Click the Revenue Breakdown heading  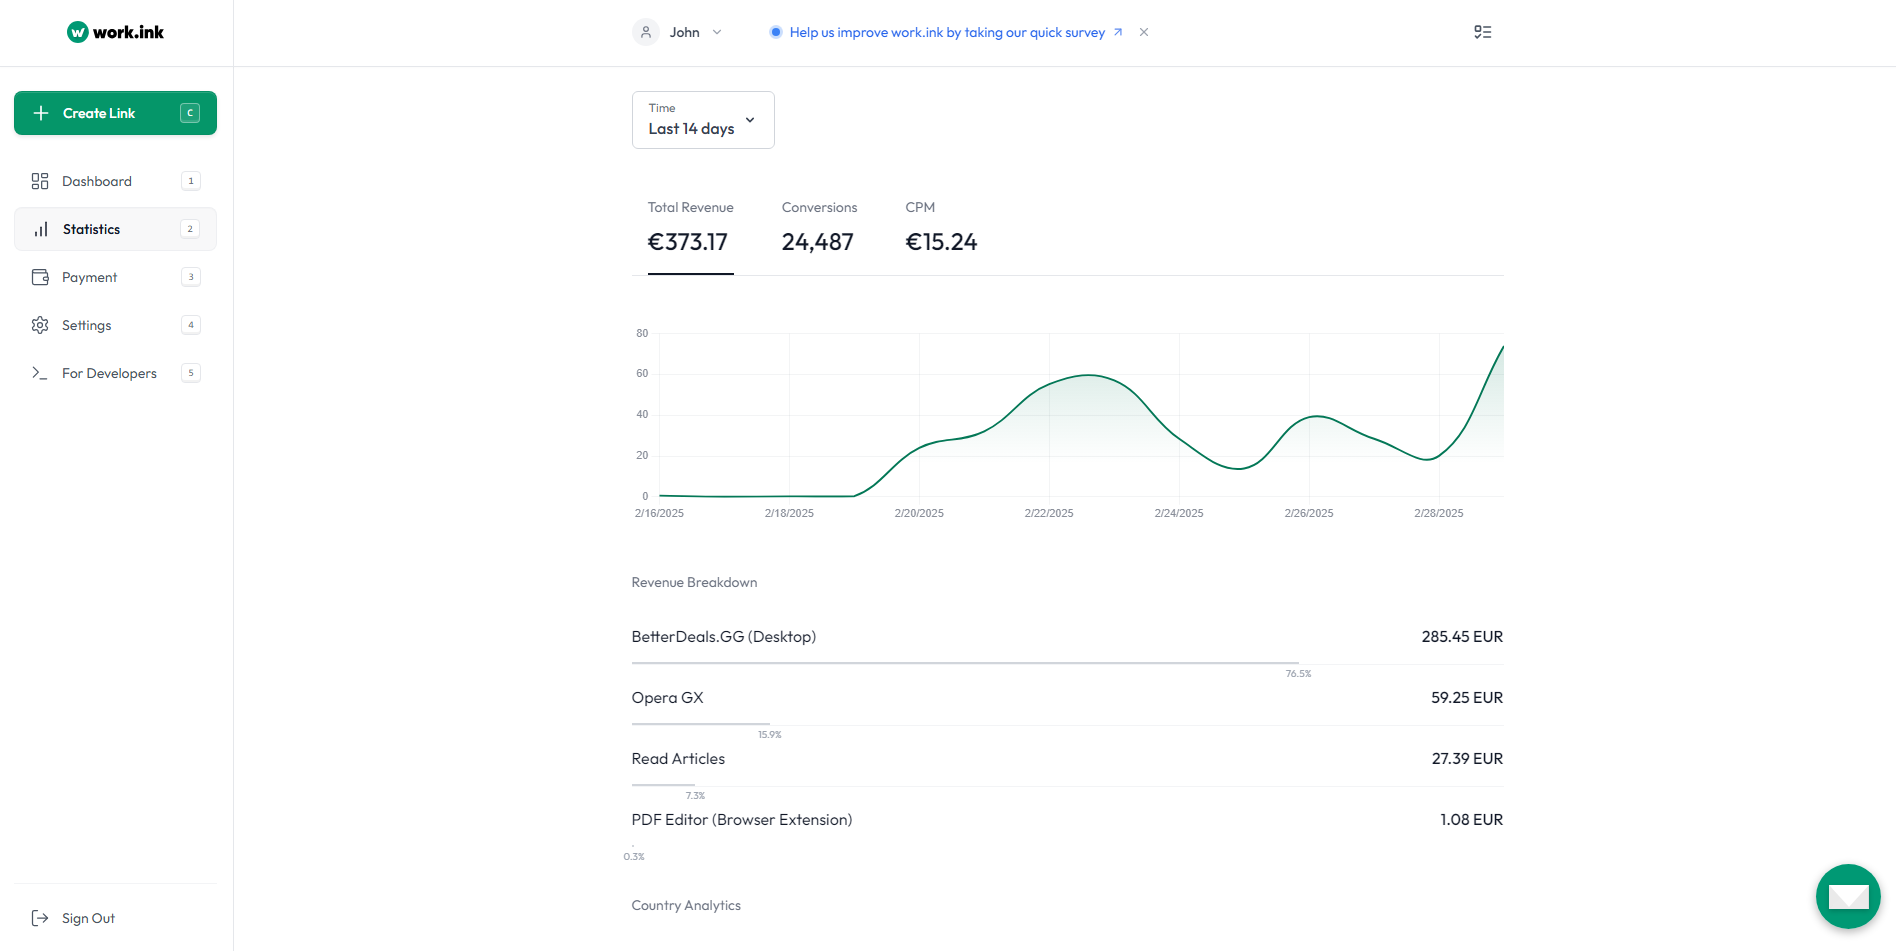click(x=694, y=583)
